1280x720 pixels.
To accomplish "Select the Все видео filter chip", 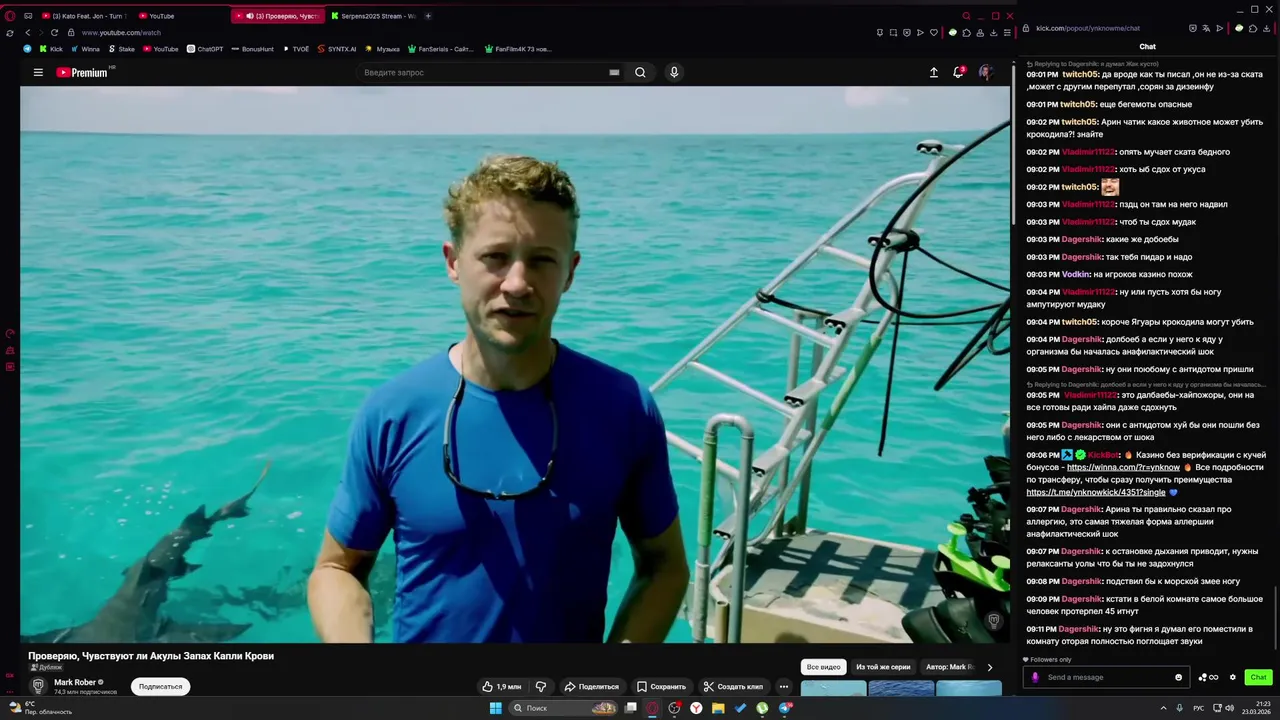I will click(x=824, y=667).
